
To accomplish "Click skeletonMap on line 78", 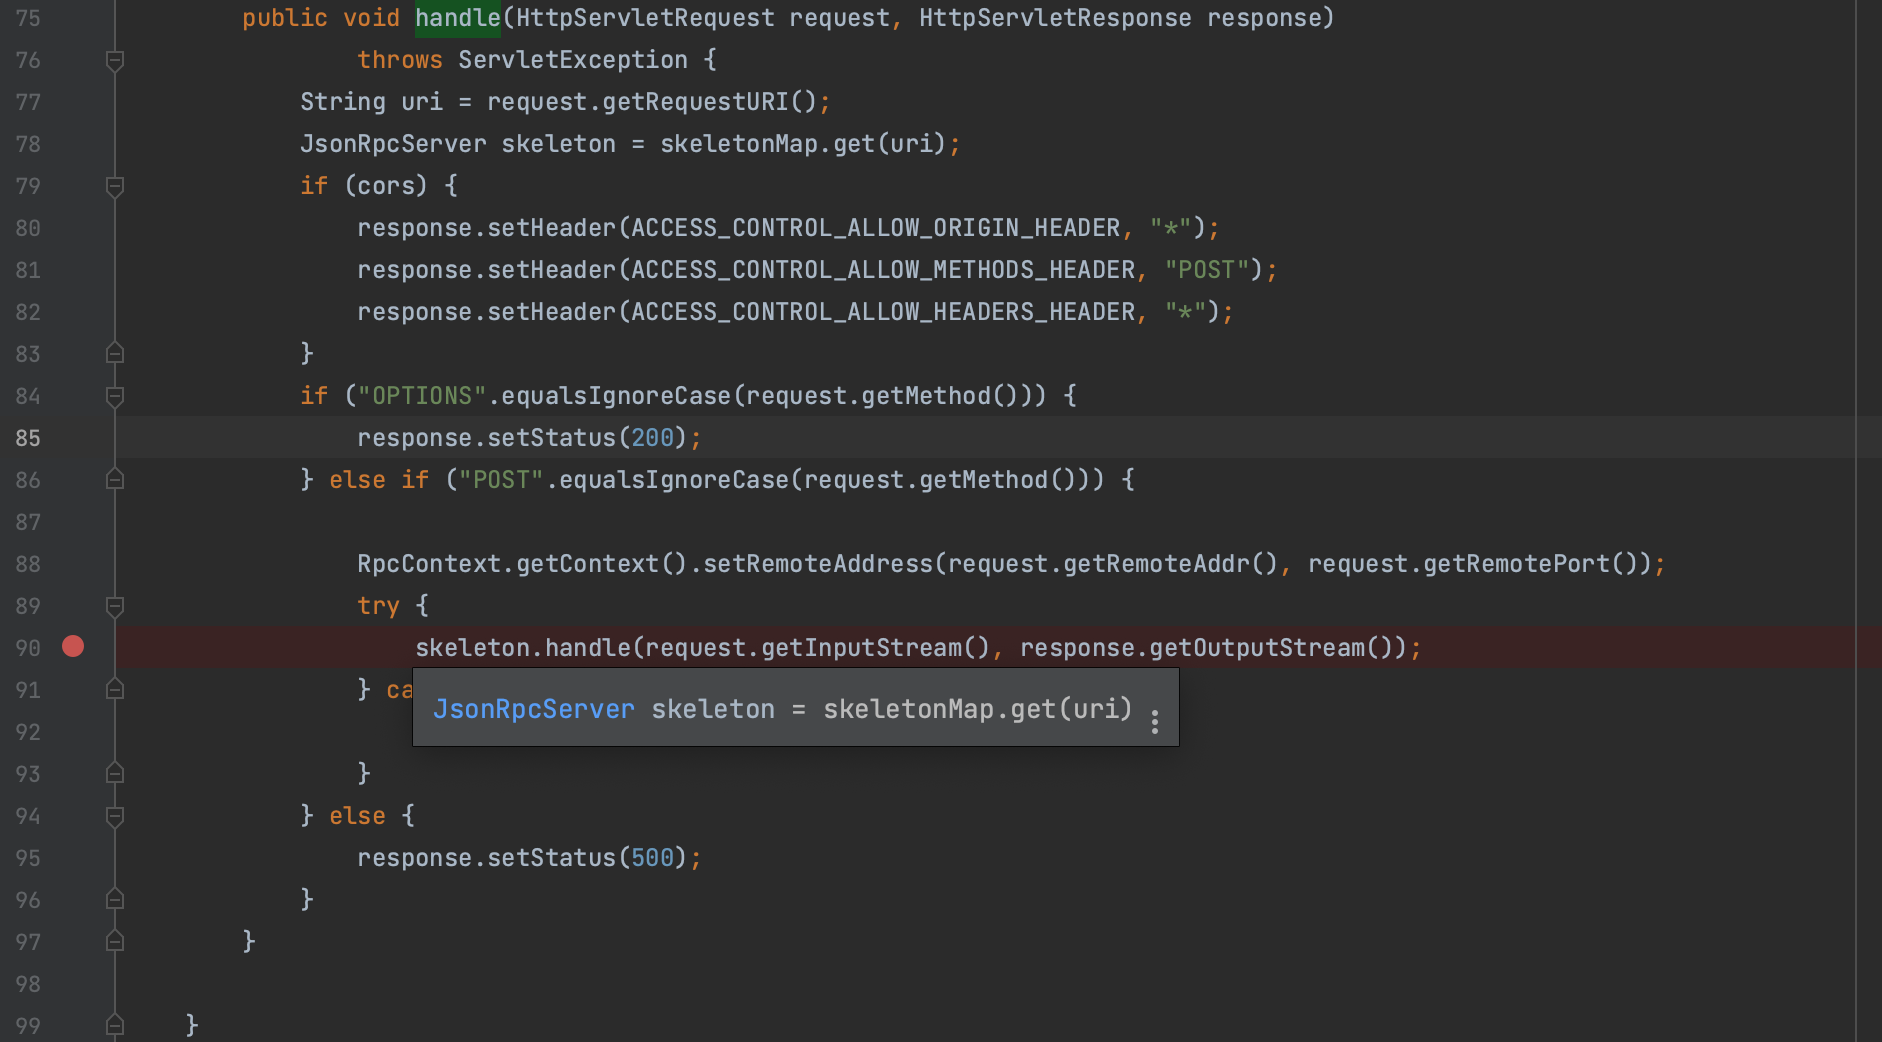I will click(x=739, y=144).
